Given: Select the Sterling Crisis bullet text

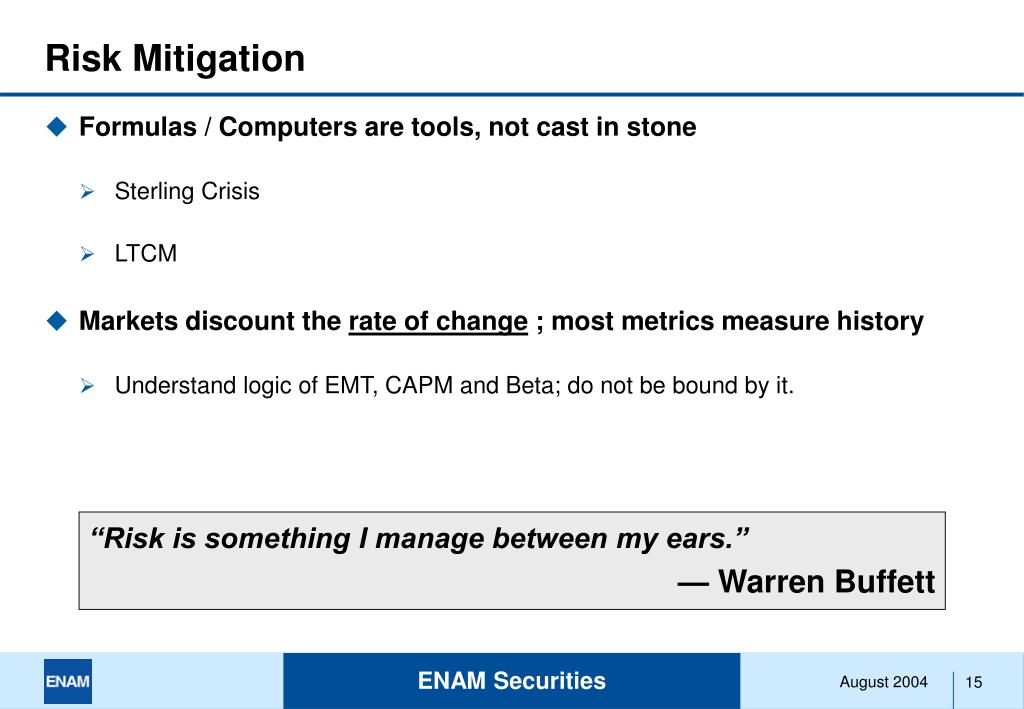Looking at the screenshot, I should click(x=187, y=191).
